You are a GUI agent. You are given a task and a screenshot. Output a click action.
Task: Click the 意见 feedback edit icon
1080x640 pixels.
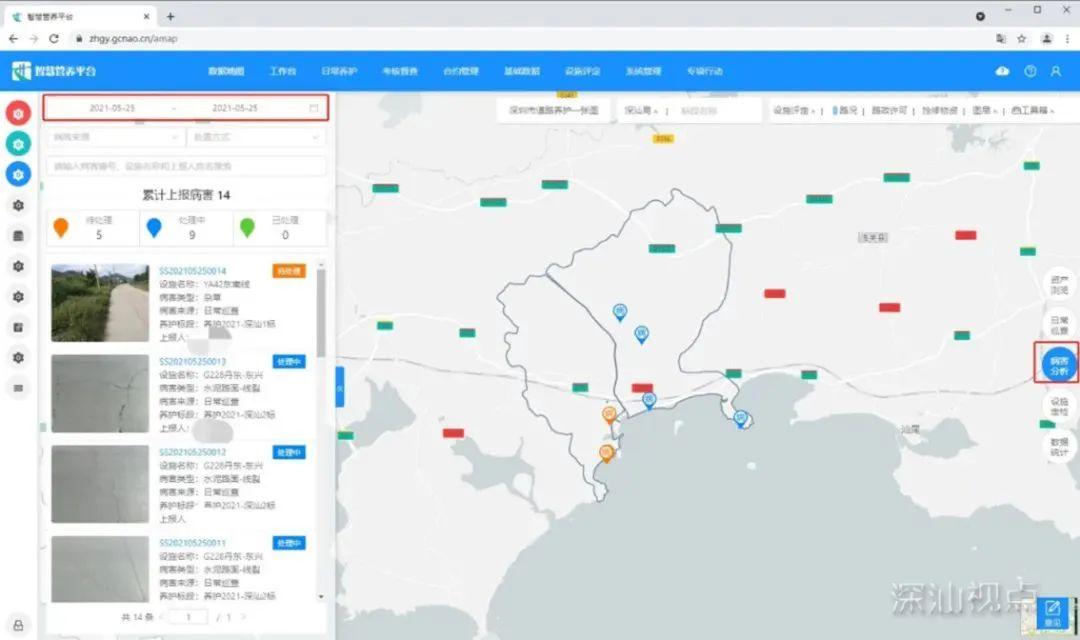1051,610
